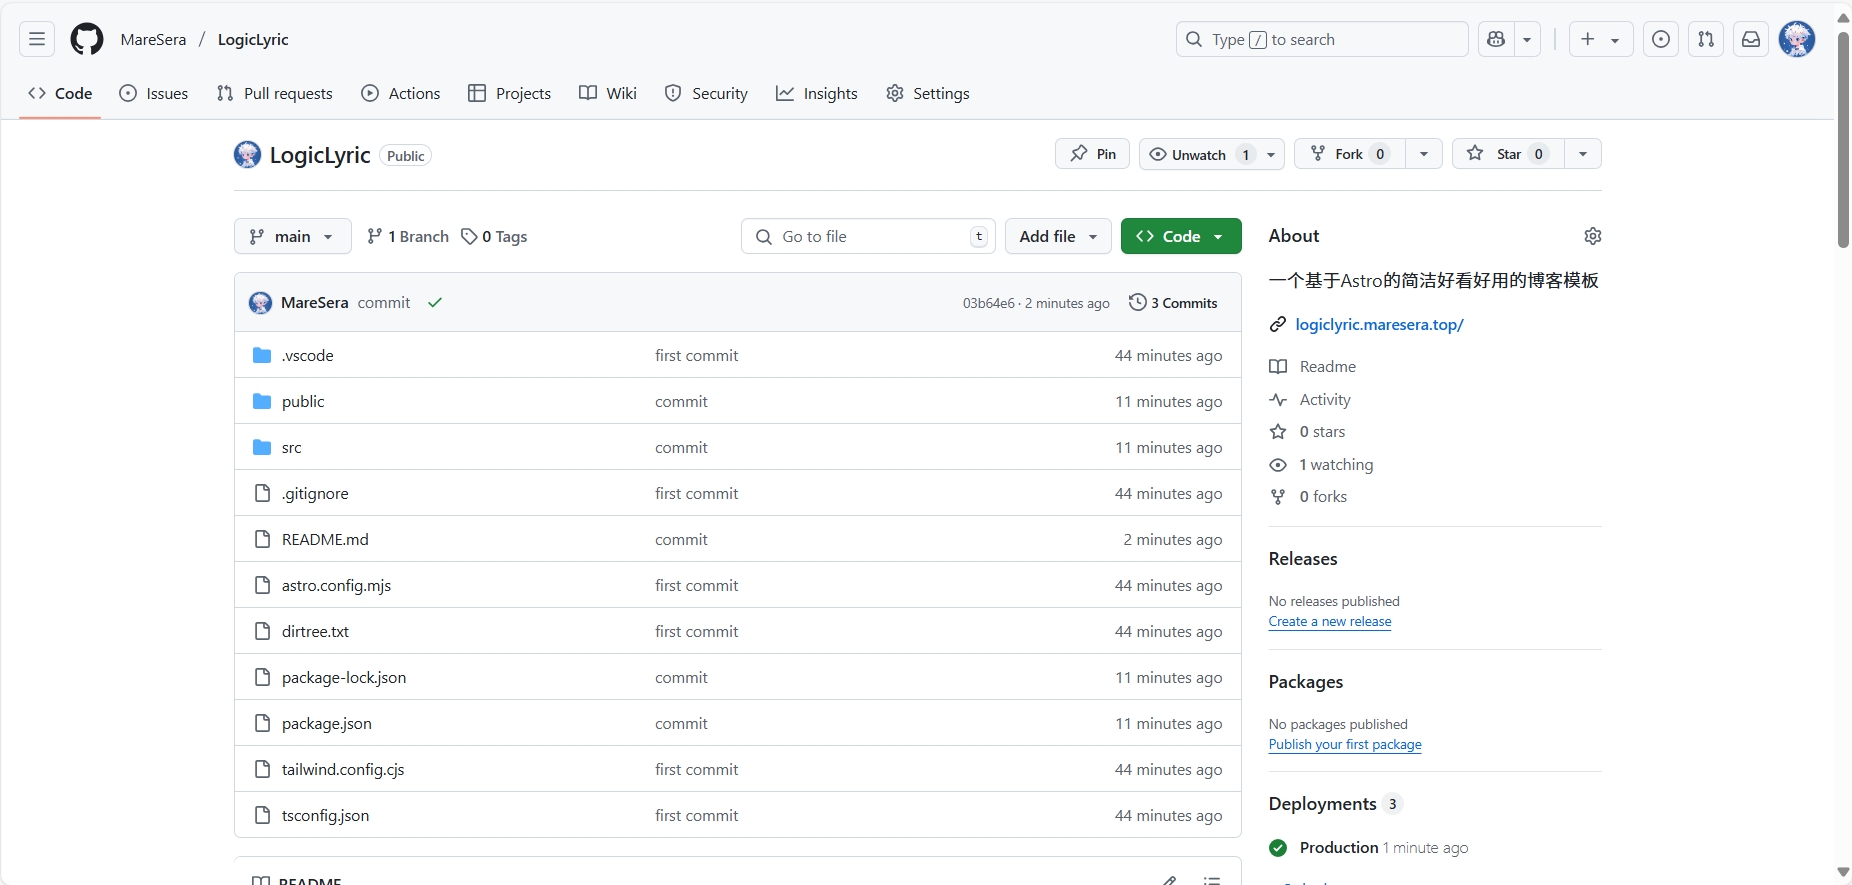The image size is (1852, 885).
Task: View 1 Branch link
Action: pyautogui.click(x=408, y=236)
